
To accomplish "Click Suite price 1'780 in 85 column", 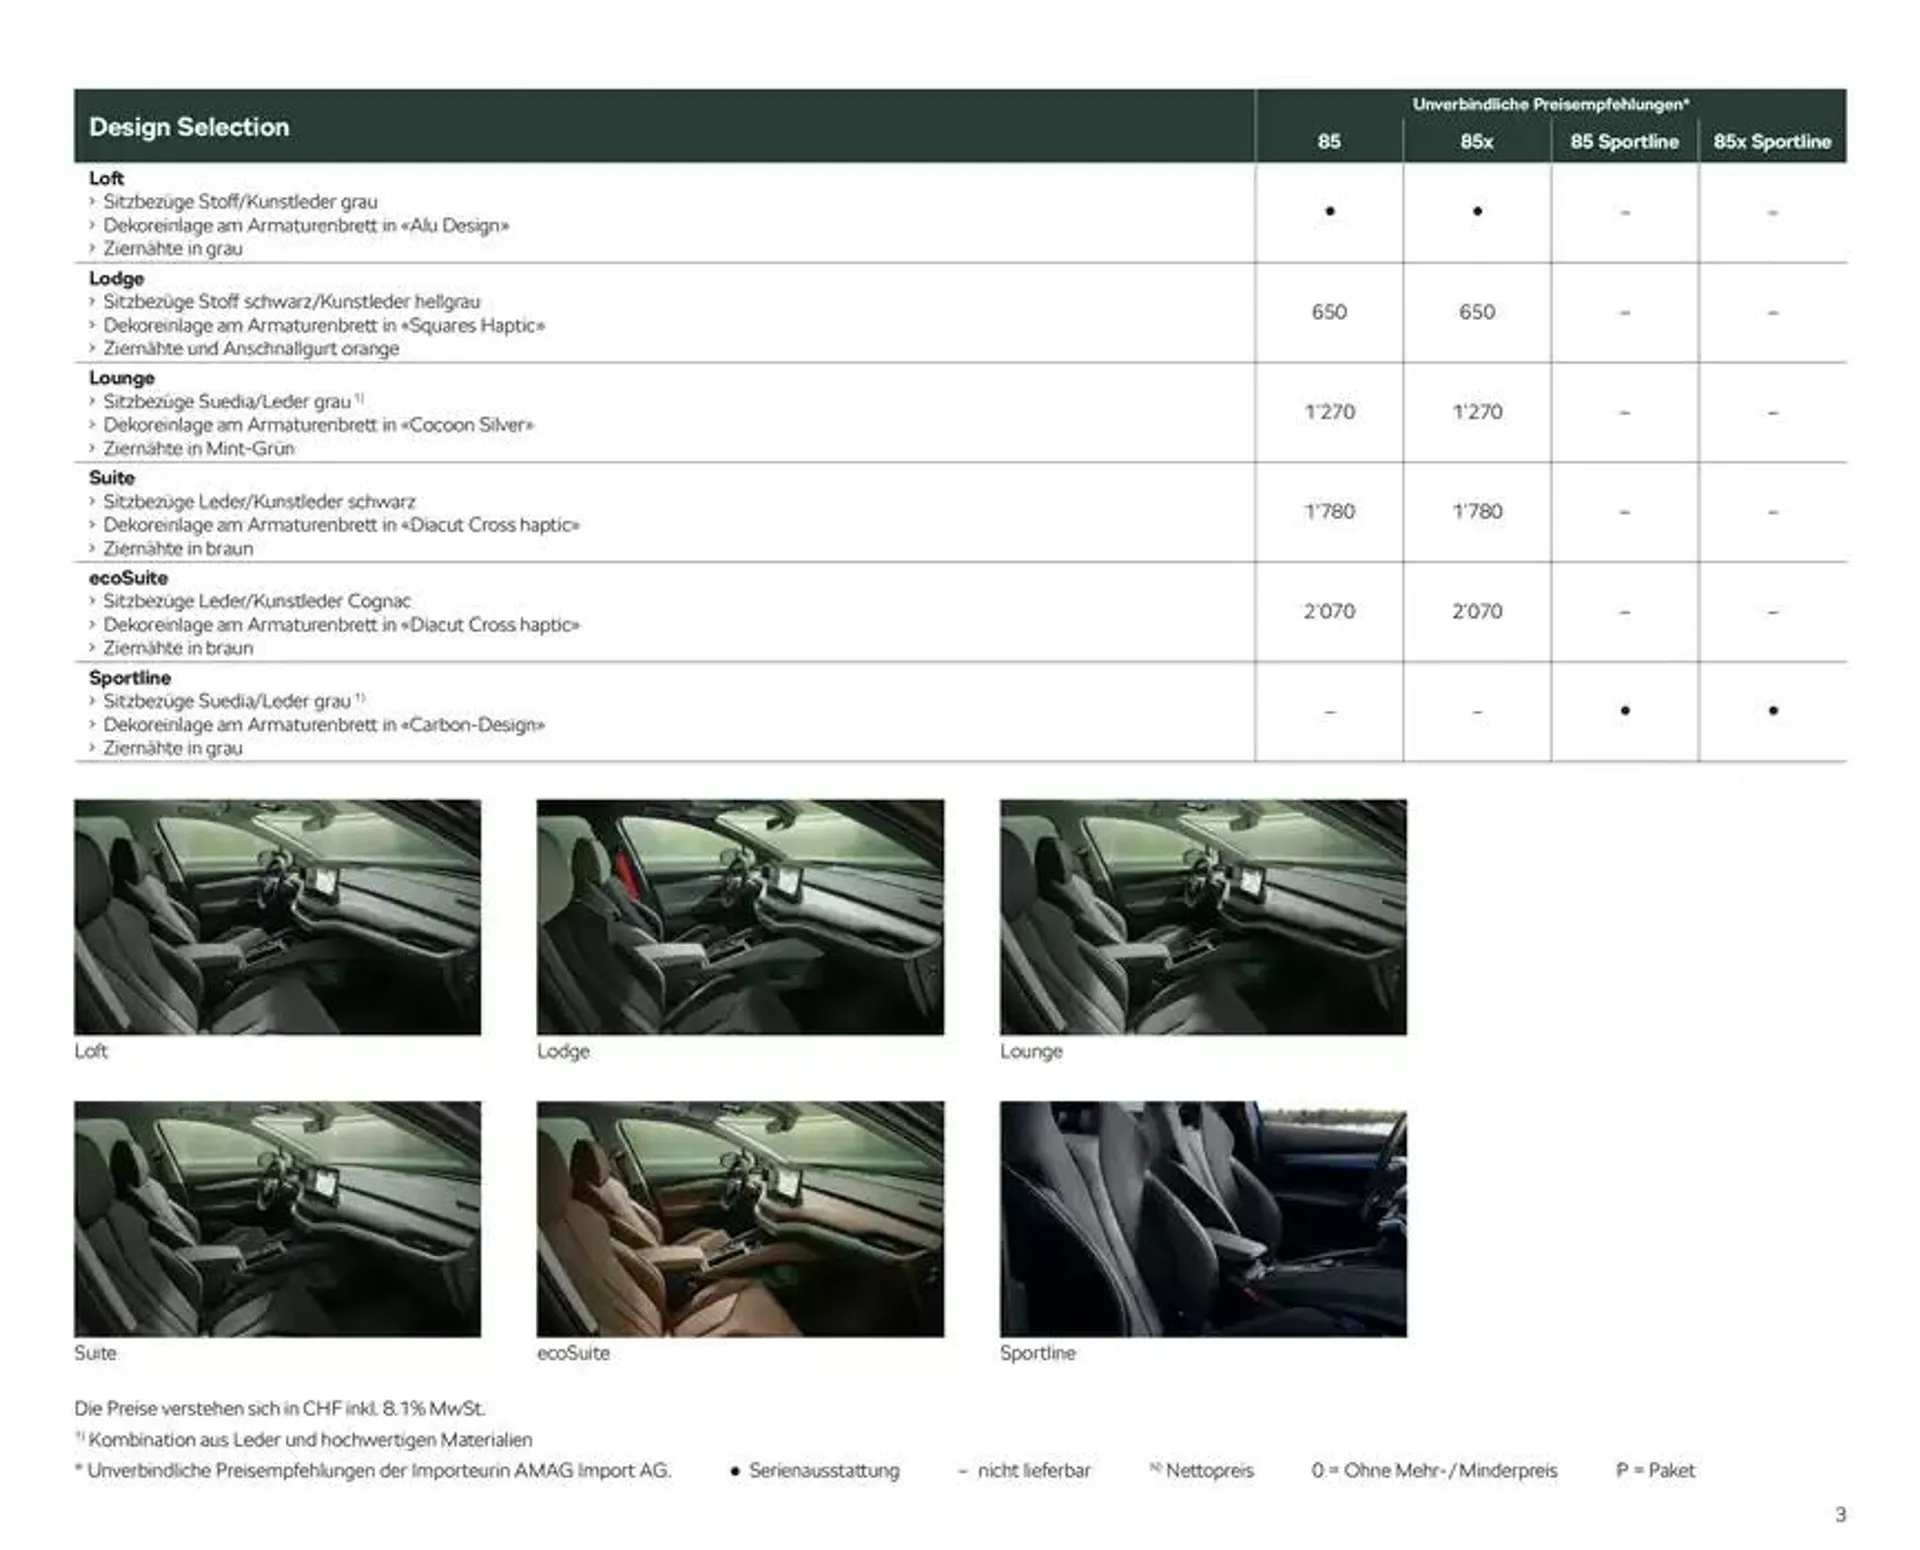I will (1329, 512).
